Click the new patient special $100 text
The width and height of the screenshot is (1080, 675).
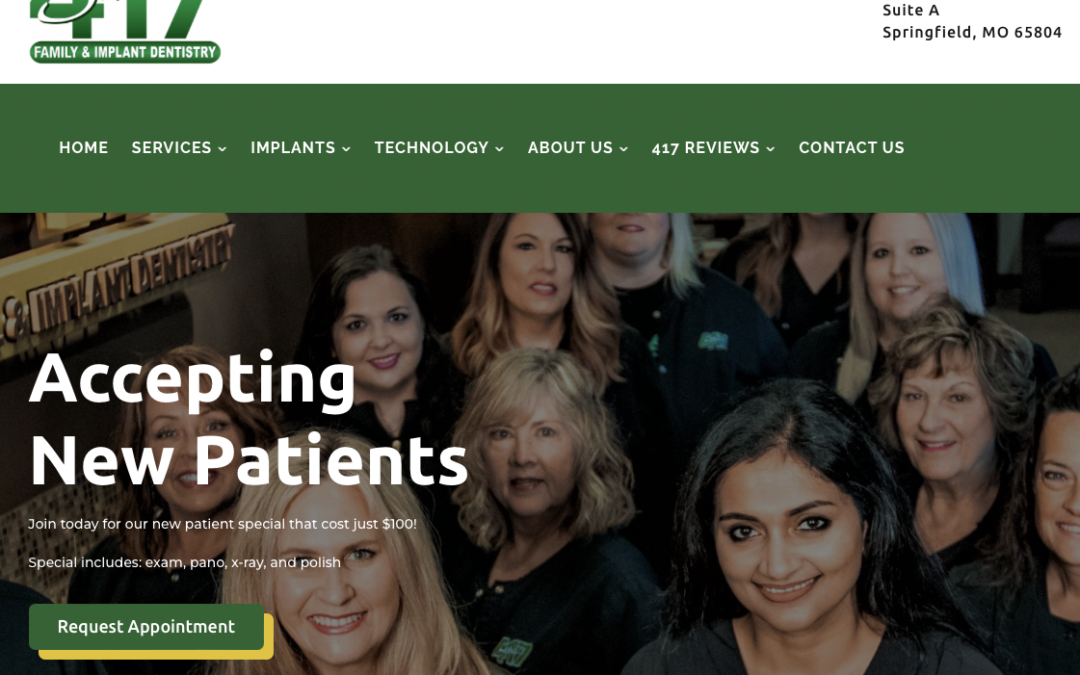[x=222, y=523]
